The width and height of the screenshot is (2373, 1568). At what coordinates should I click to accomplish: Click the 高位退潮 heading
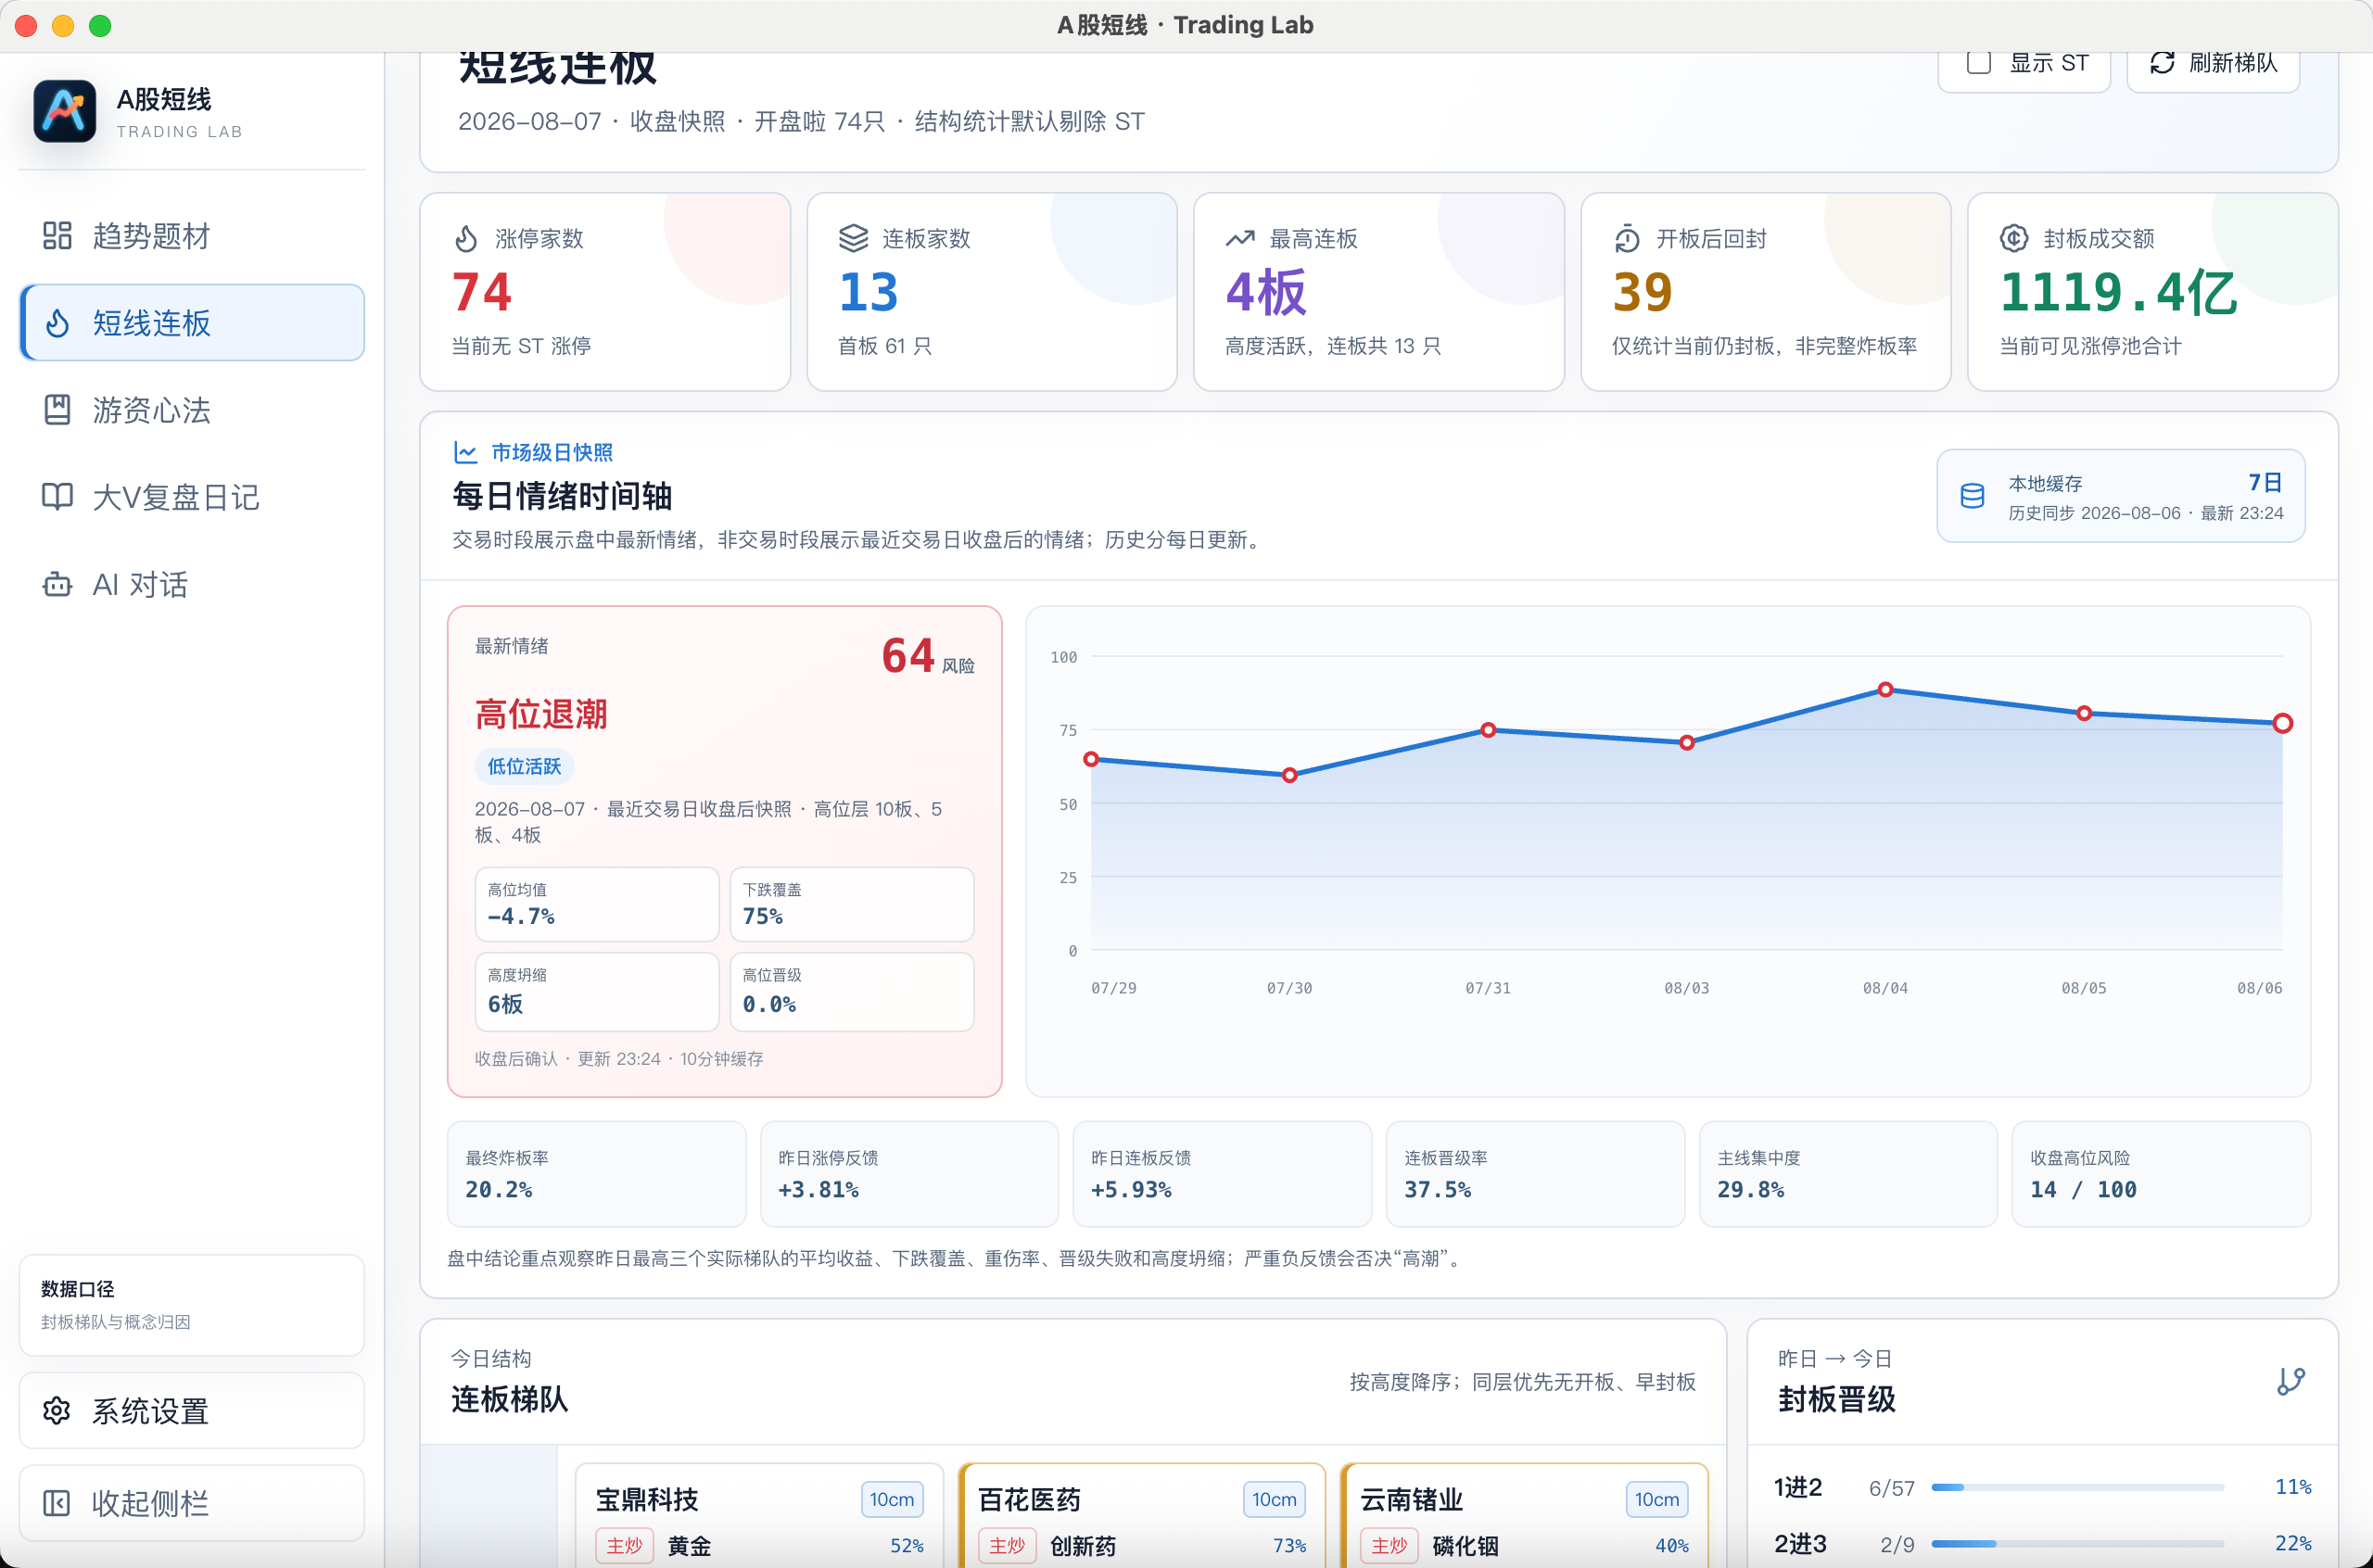(x=541, y=714)
